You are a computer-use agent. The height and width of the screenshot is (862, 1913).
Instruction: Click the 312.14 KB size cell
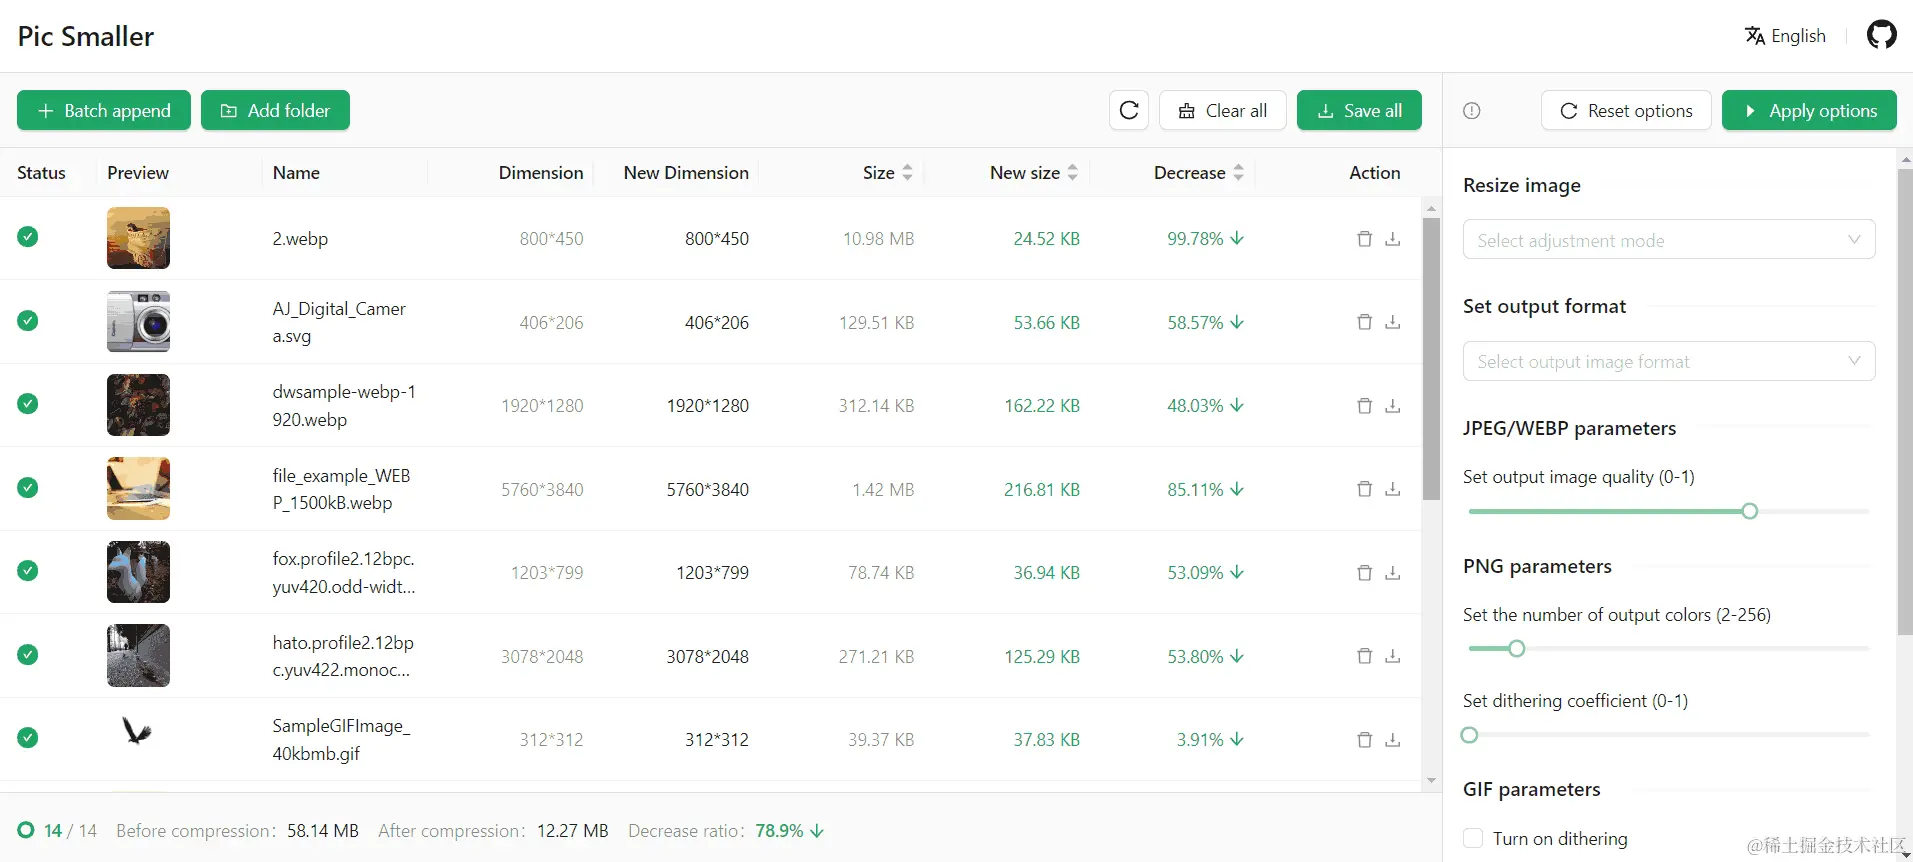pyautogui.click(x=876, y=406)
